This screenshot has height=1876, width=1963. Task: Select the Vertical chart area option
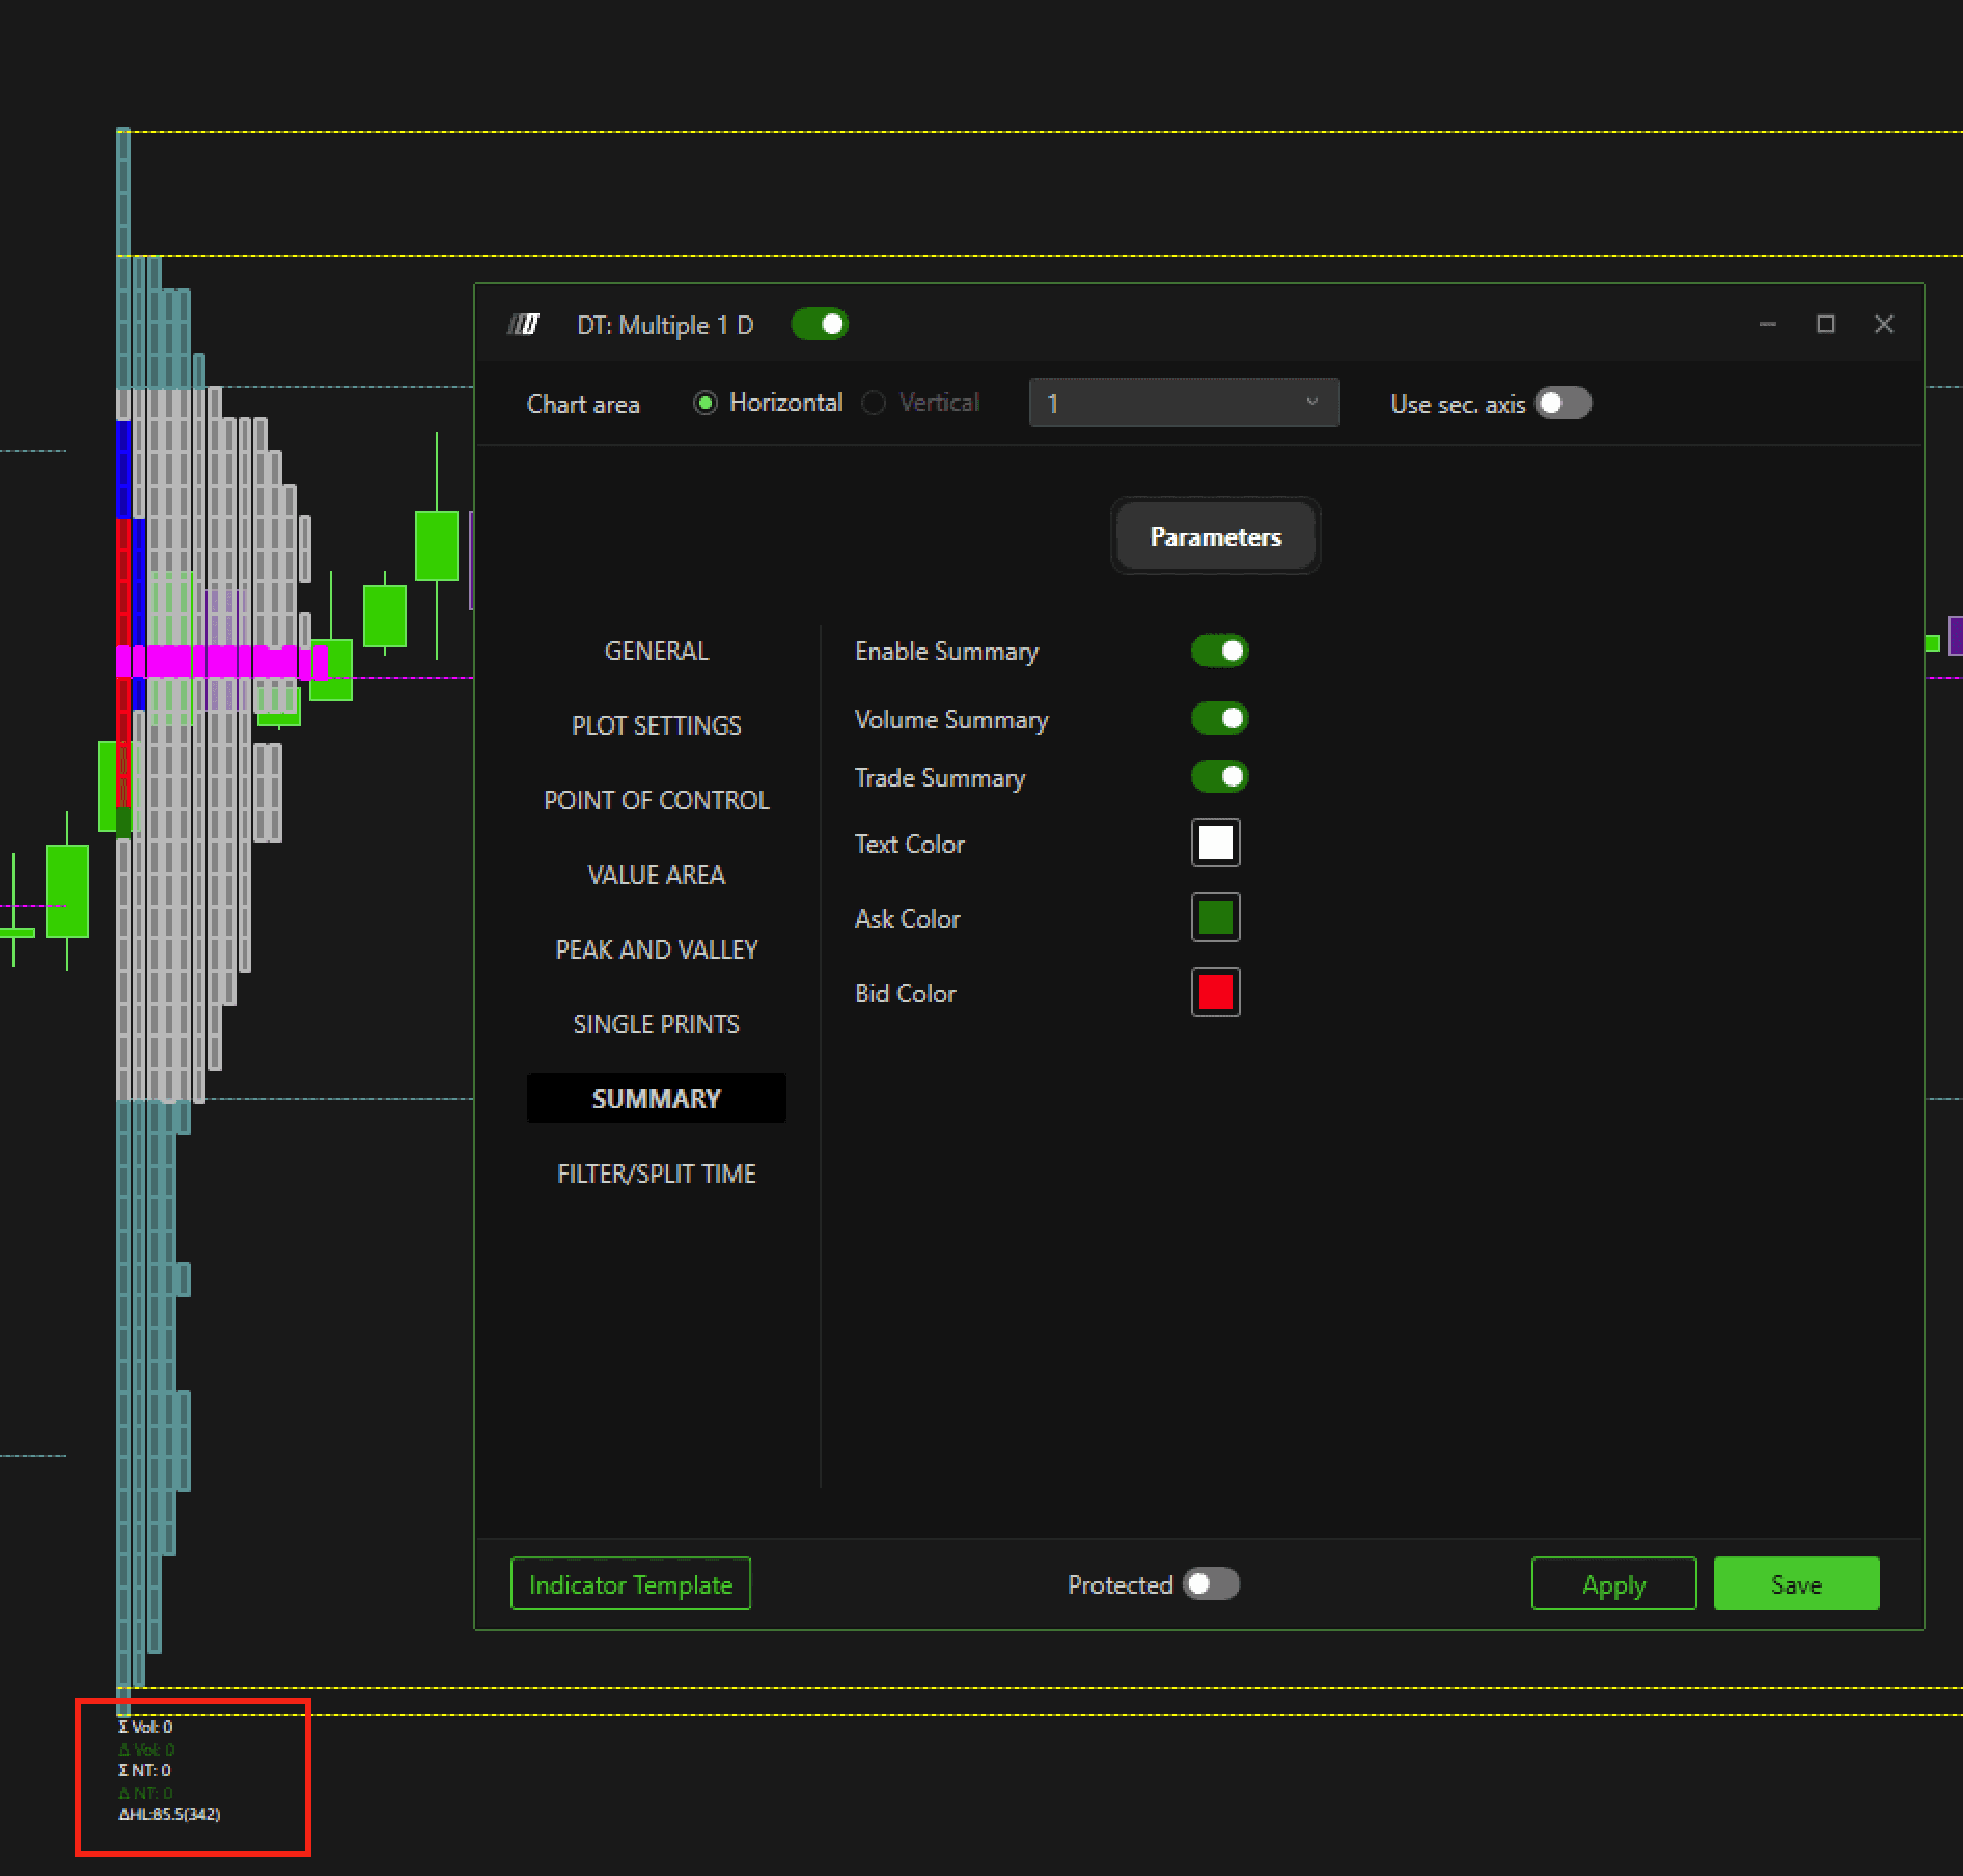click(x=874, y=403)
